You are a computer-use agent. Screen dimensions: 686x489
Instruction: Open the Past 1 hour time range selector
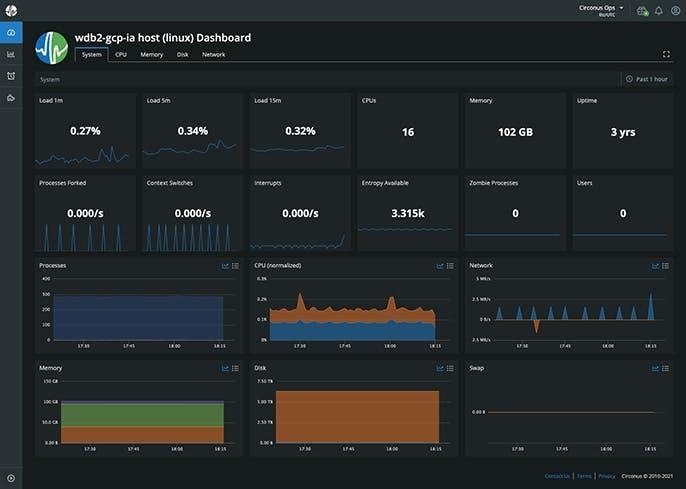click(x=647, y=79)
